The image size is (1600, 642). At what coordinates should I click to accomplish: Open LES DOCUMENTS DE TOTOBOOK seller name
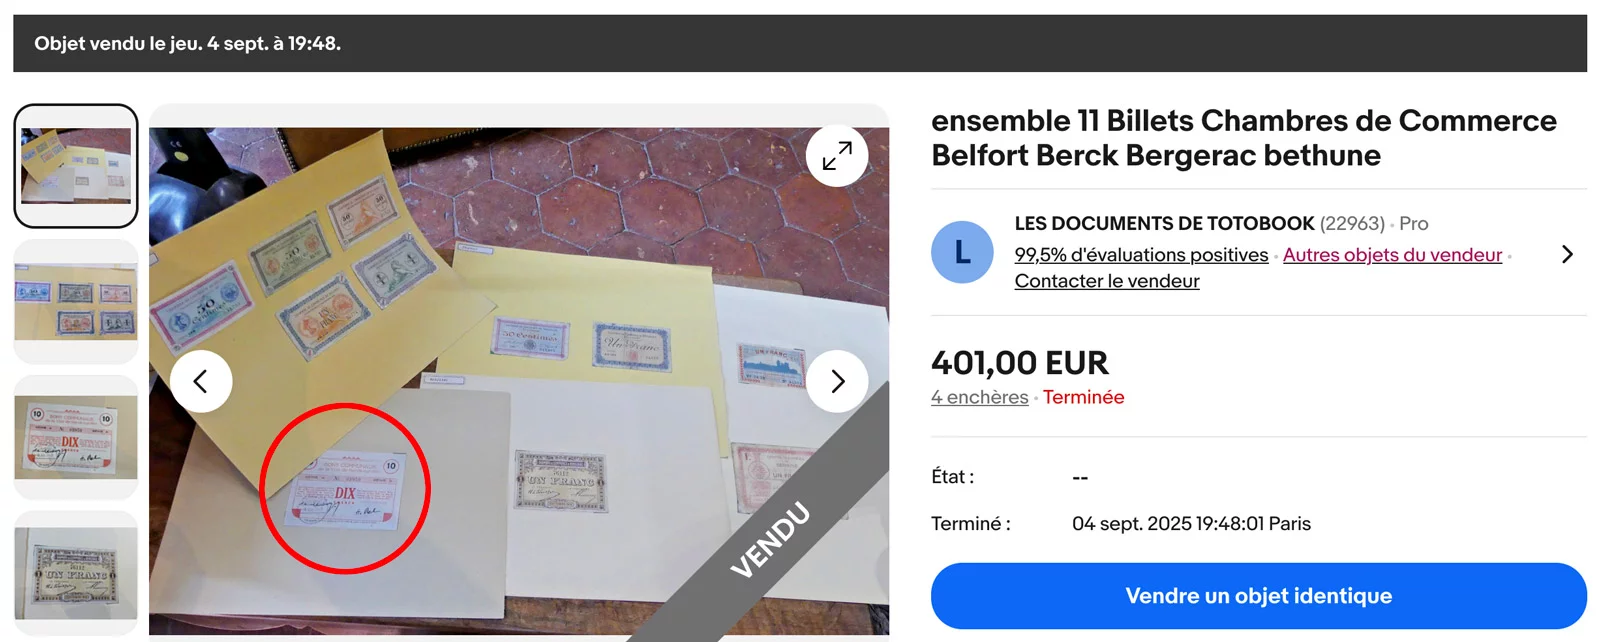1164,223
